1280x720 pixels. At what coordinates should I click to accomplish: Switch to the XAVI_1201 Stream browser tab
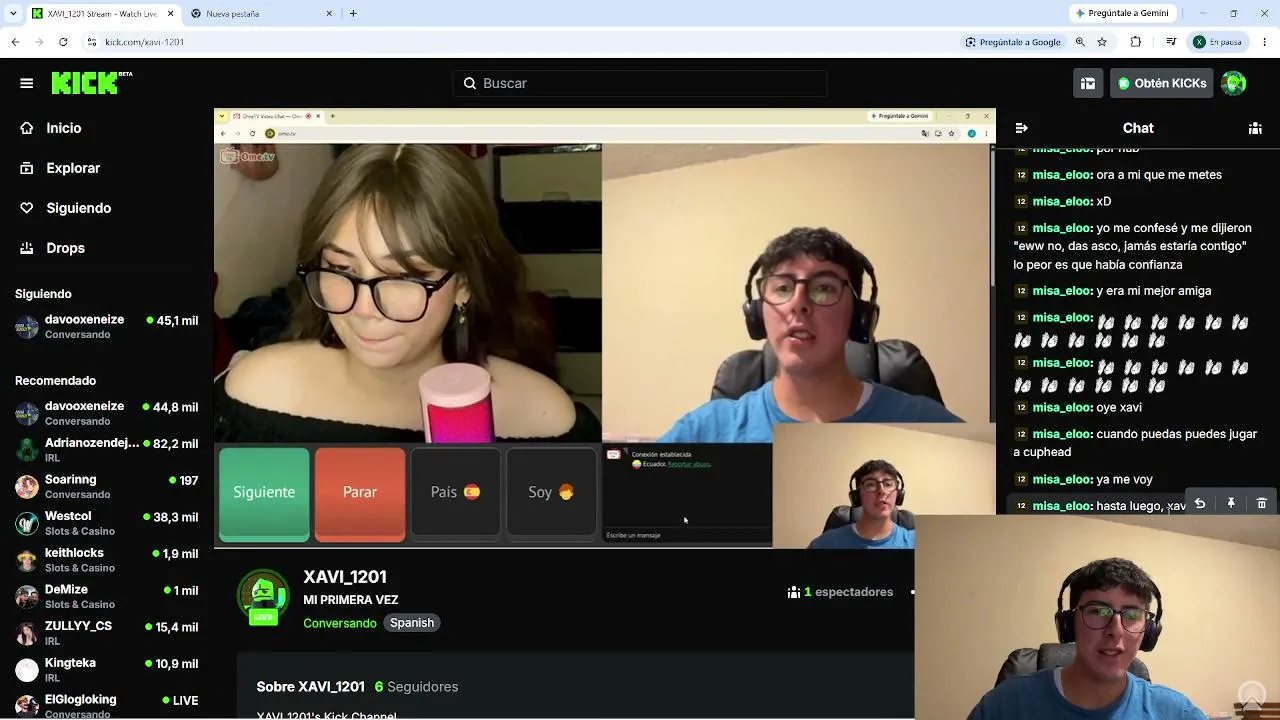[x=102, y=14]
